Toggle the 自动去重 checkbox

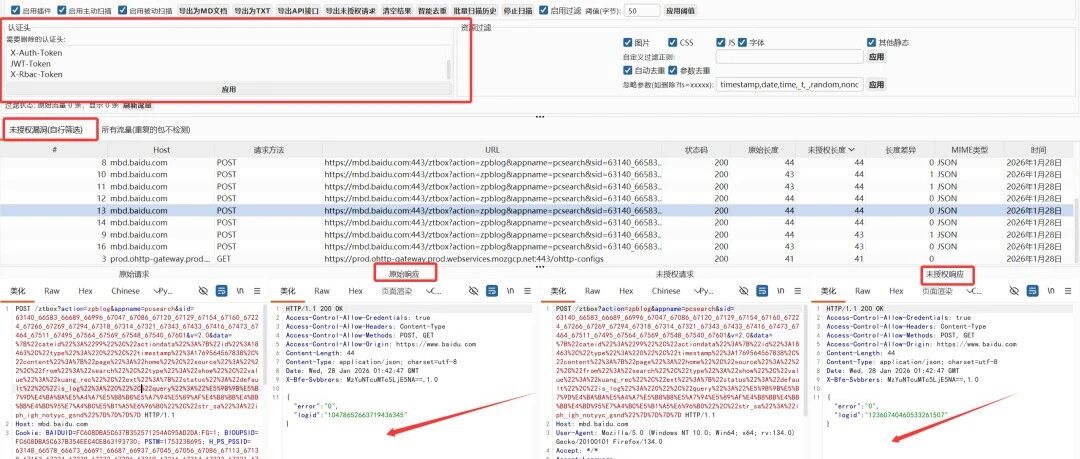pyautogui.click(x=627, y=70)
